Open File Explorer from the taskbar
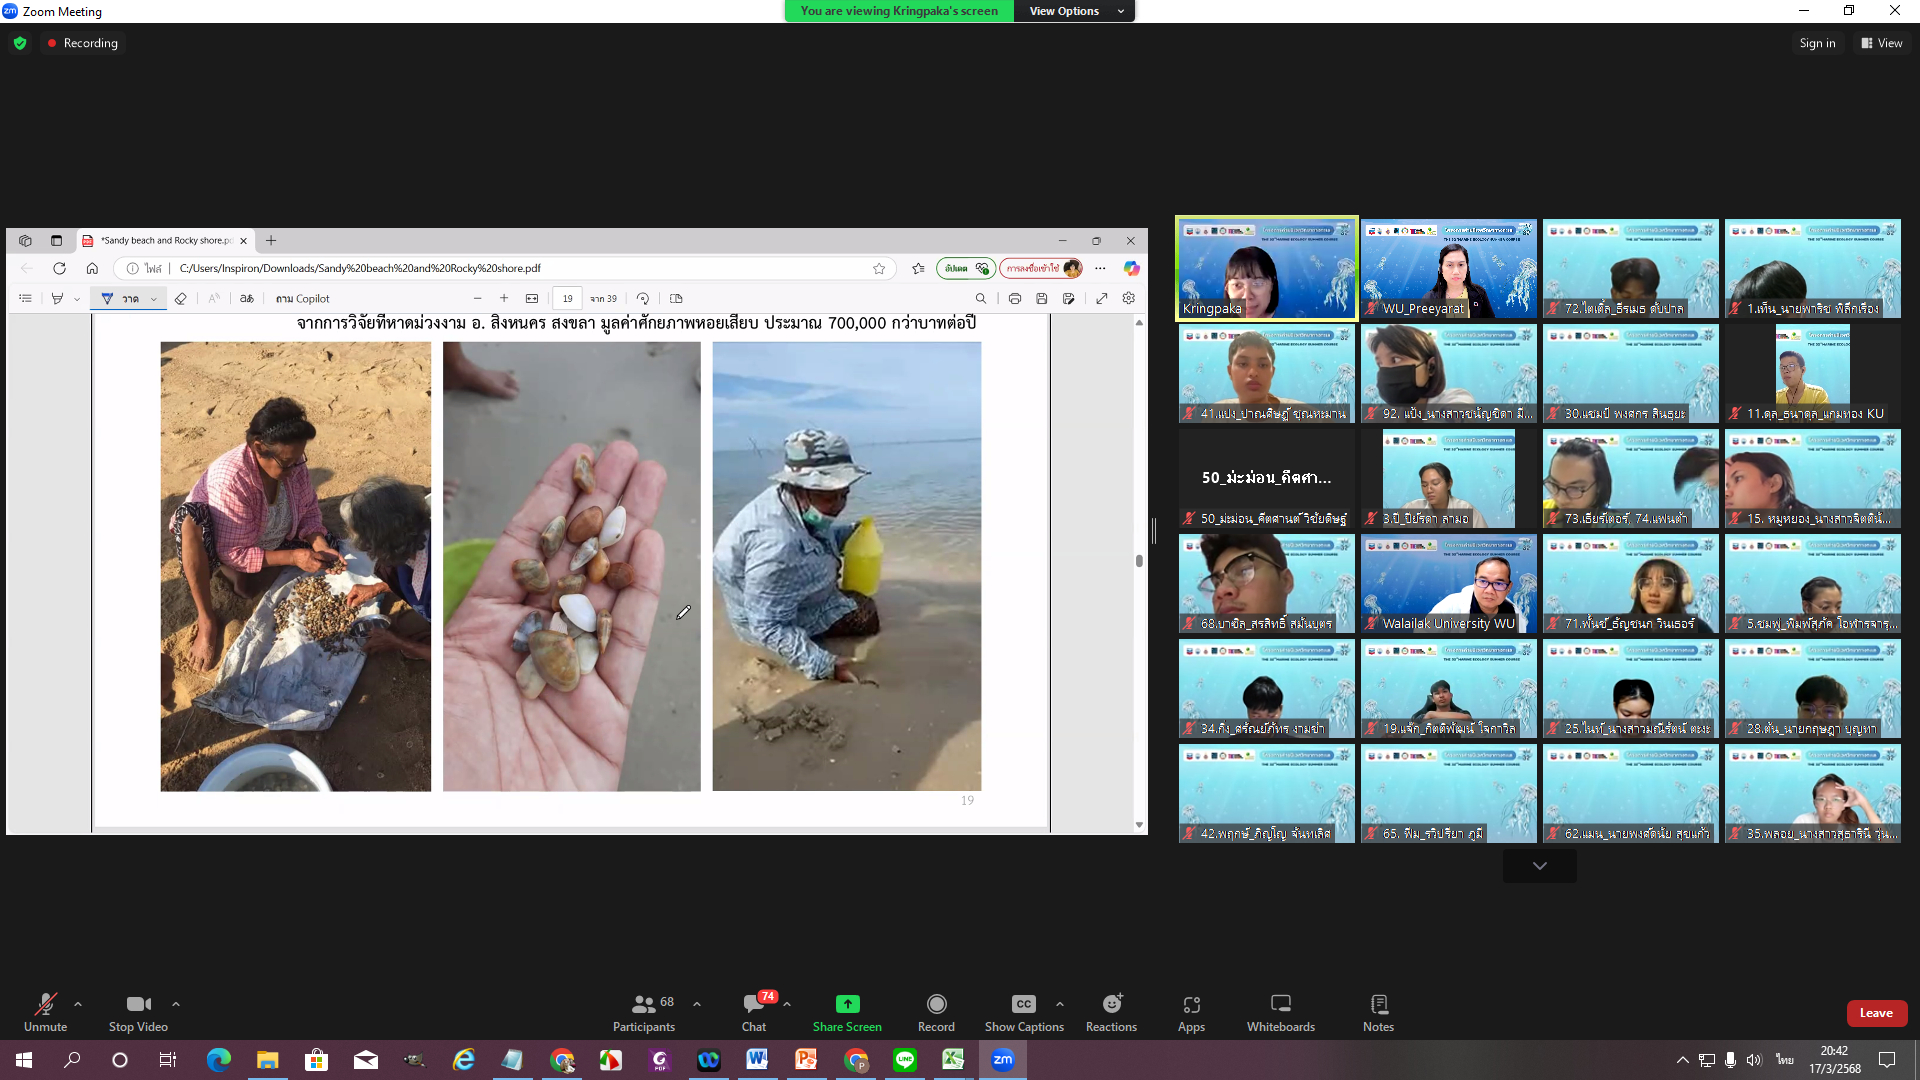Screen dimensions: 1920x1080 [x=267, y=1060]
